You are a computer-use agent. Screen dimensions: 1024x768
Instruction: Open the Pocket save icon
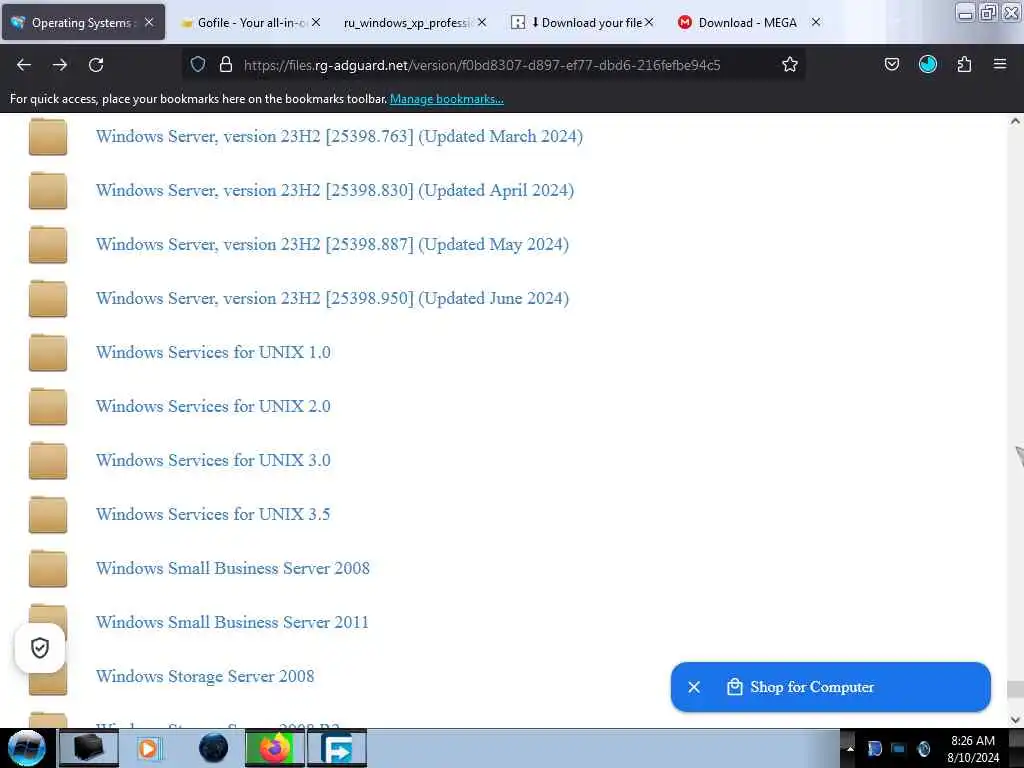891,64
